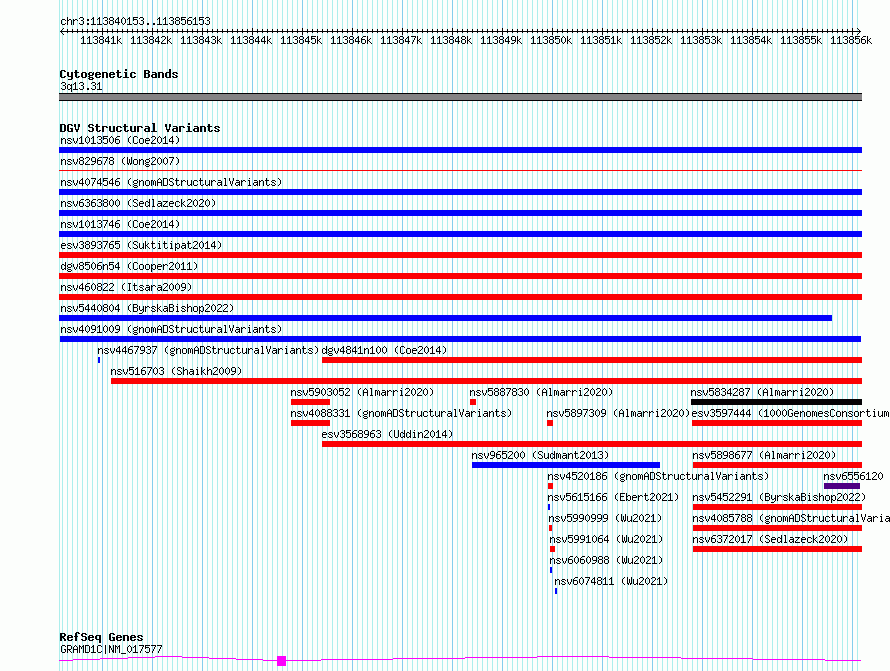This screenshot has height=671, width=890.
Task: Open the nsv4085788 gnomAD variant label
Action: 791,518
